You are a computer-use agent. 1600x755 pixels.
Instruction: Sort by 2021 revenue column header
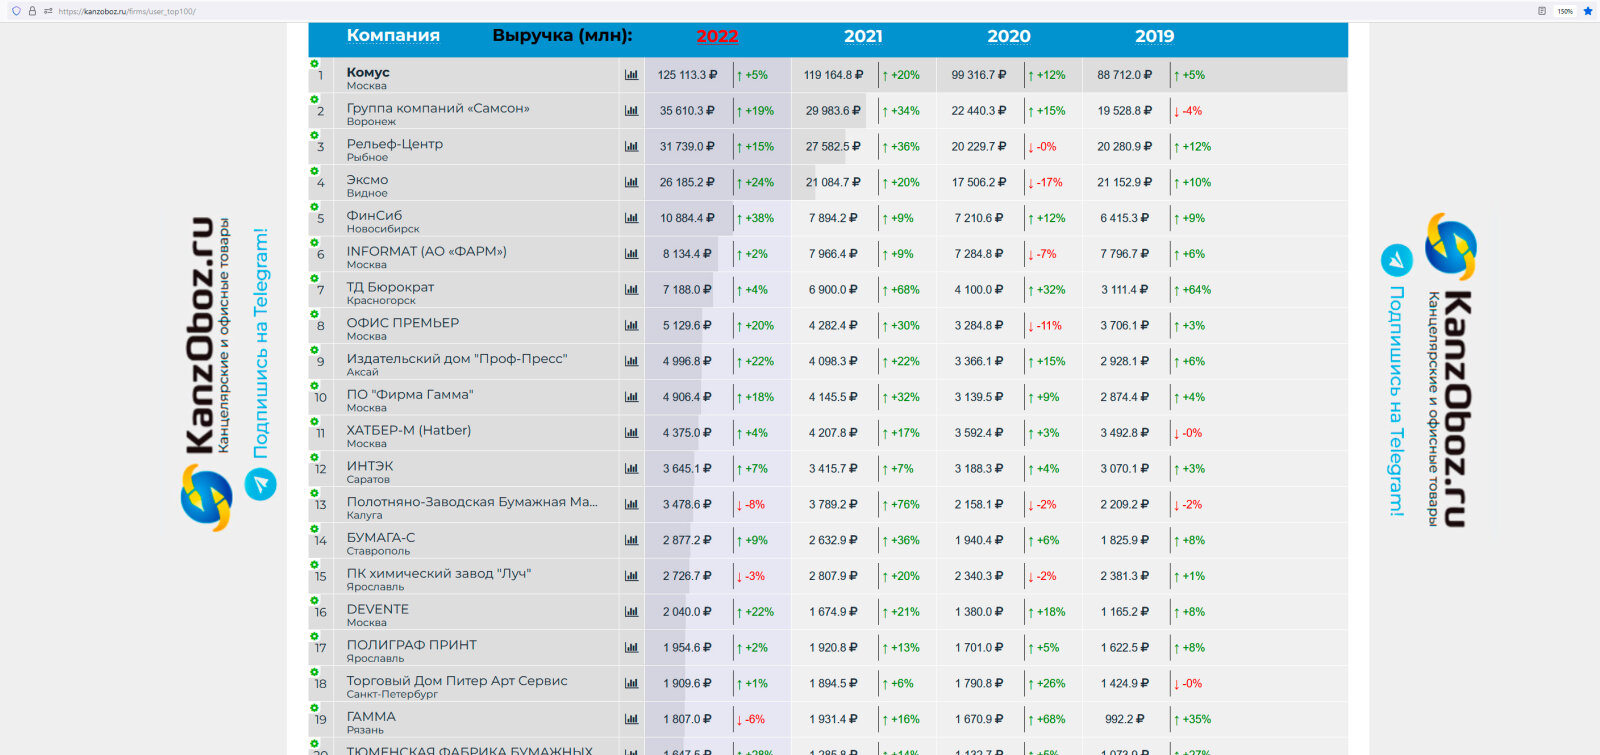[863, 36]
